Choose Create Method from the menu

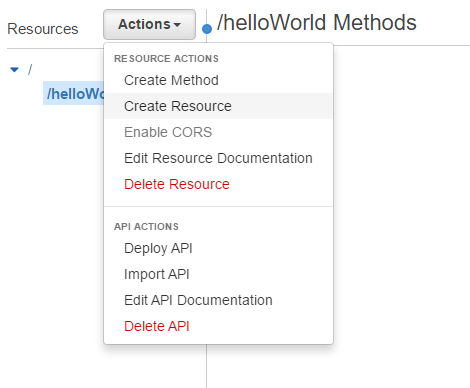[x=218, y=80]
